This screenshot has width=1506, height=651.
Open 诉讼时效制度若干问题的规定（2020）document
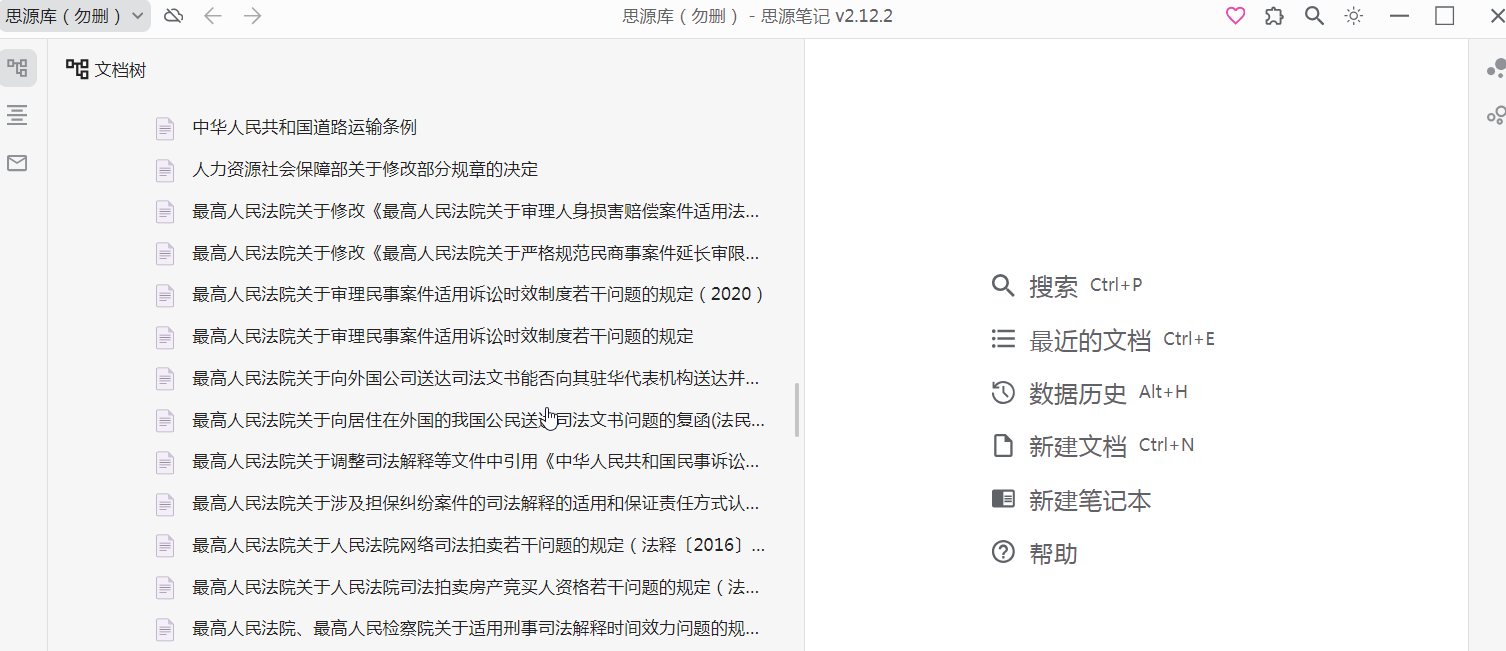(x=479, y=294)
